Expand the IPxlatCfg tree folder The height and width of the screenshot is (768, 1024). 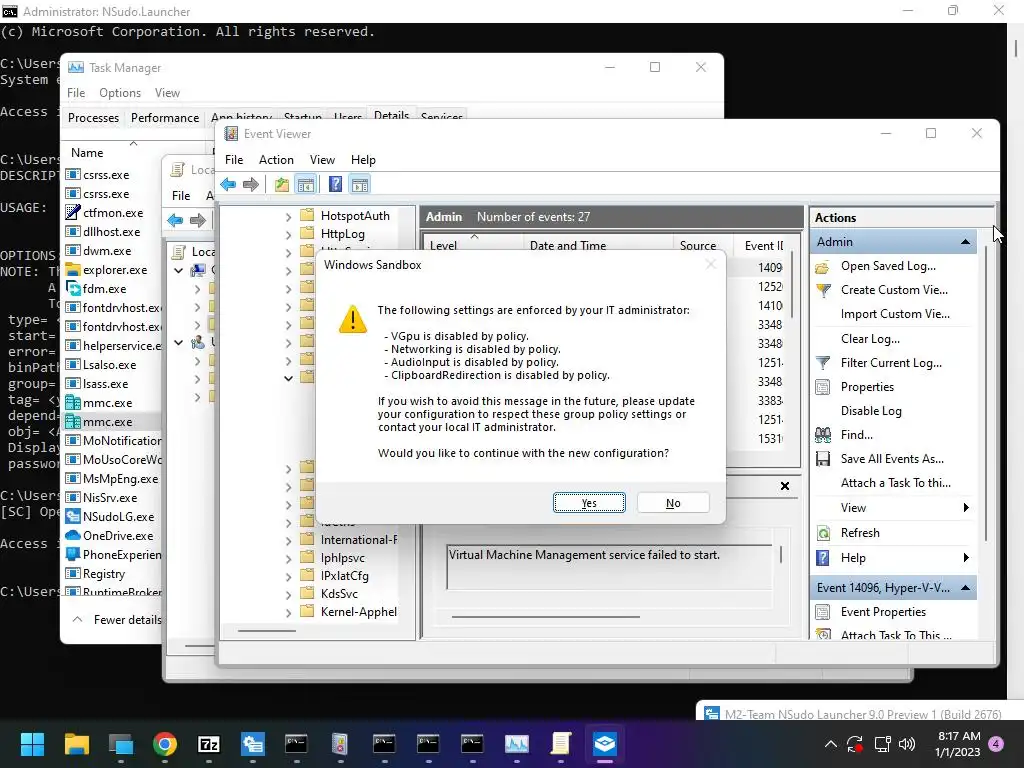(289, 576)
